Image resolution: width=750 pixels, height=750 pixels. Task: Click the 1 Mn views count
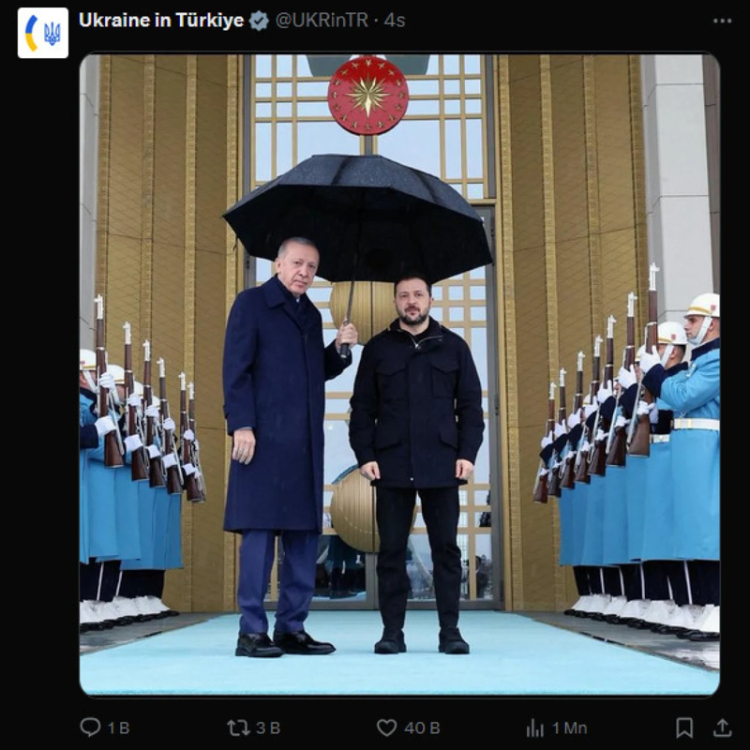coord(569,728)
